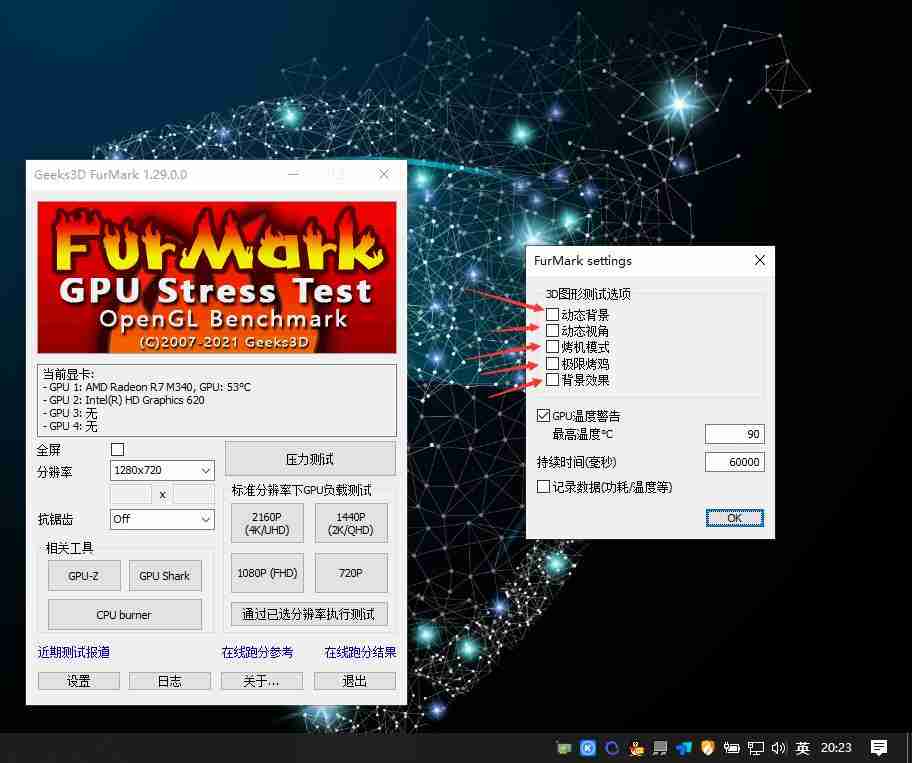
Task: Launch GPU Shark tool
Action: click(165, 576)
